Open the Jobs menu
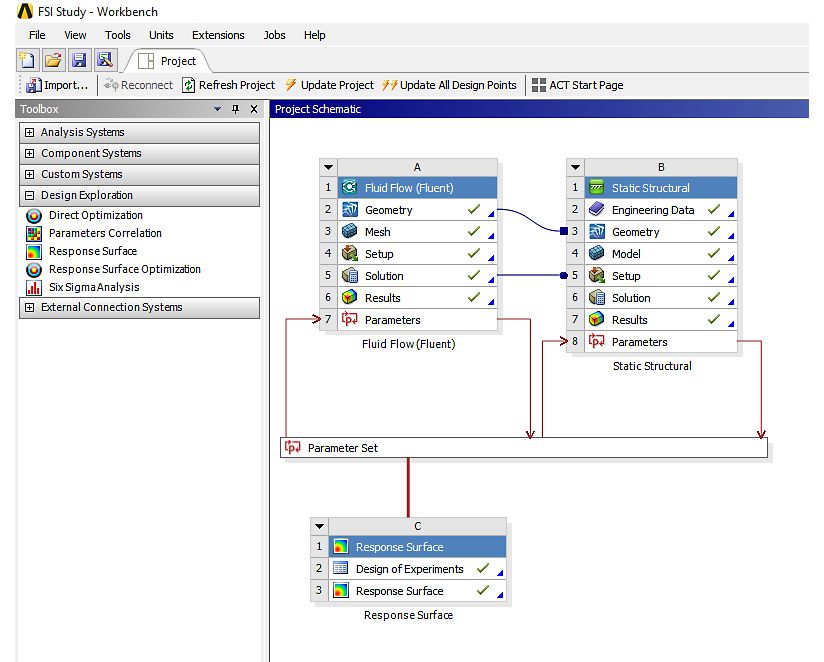Screen dimensions: 824x662 pyautogui.click(x=274, y=35)
